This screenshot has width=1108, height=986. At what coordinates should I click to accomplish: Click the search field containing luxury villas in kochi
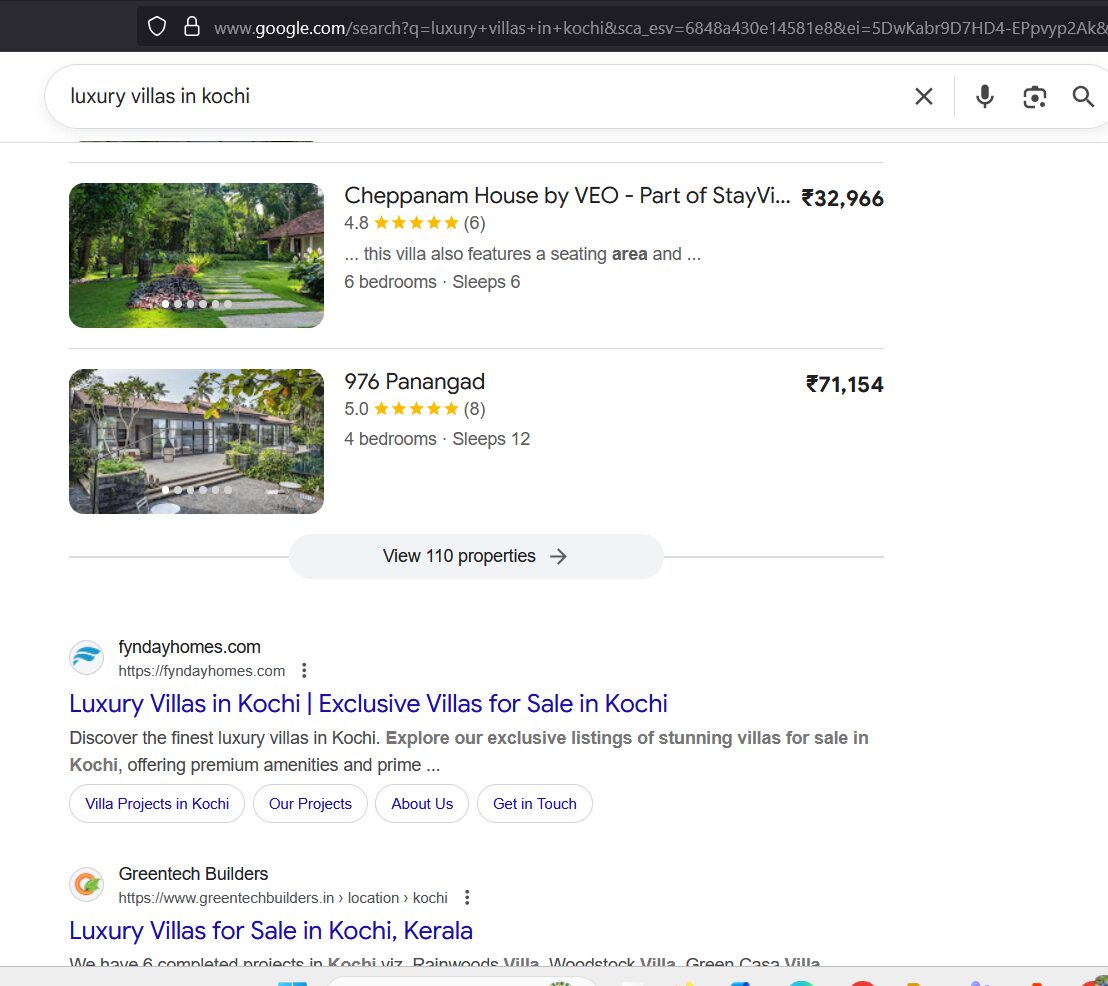point(481,96)
